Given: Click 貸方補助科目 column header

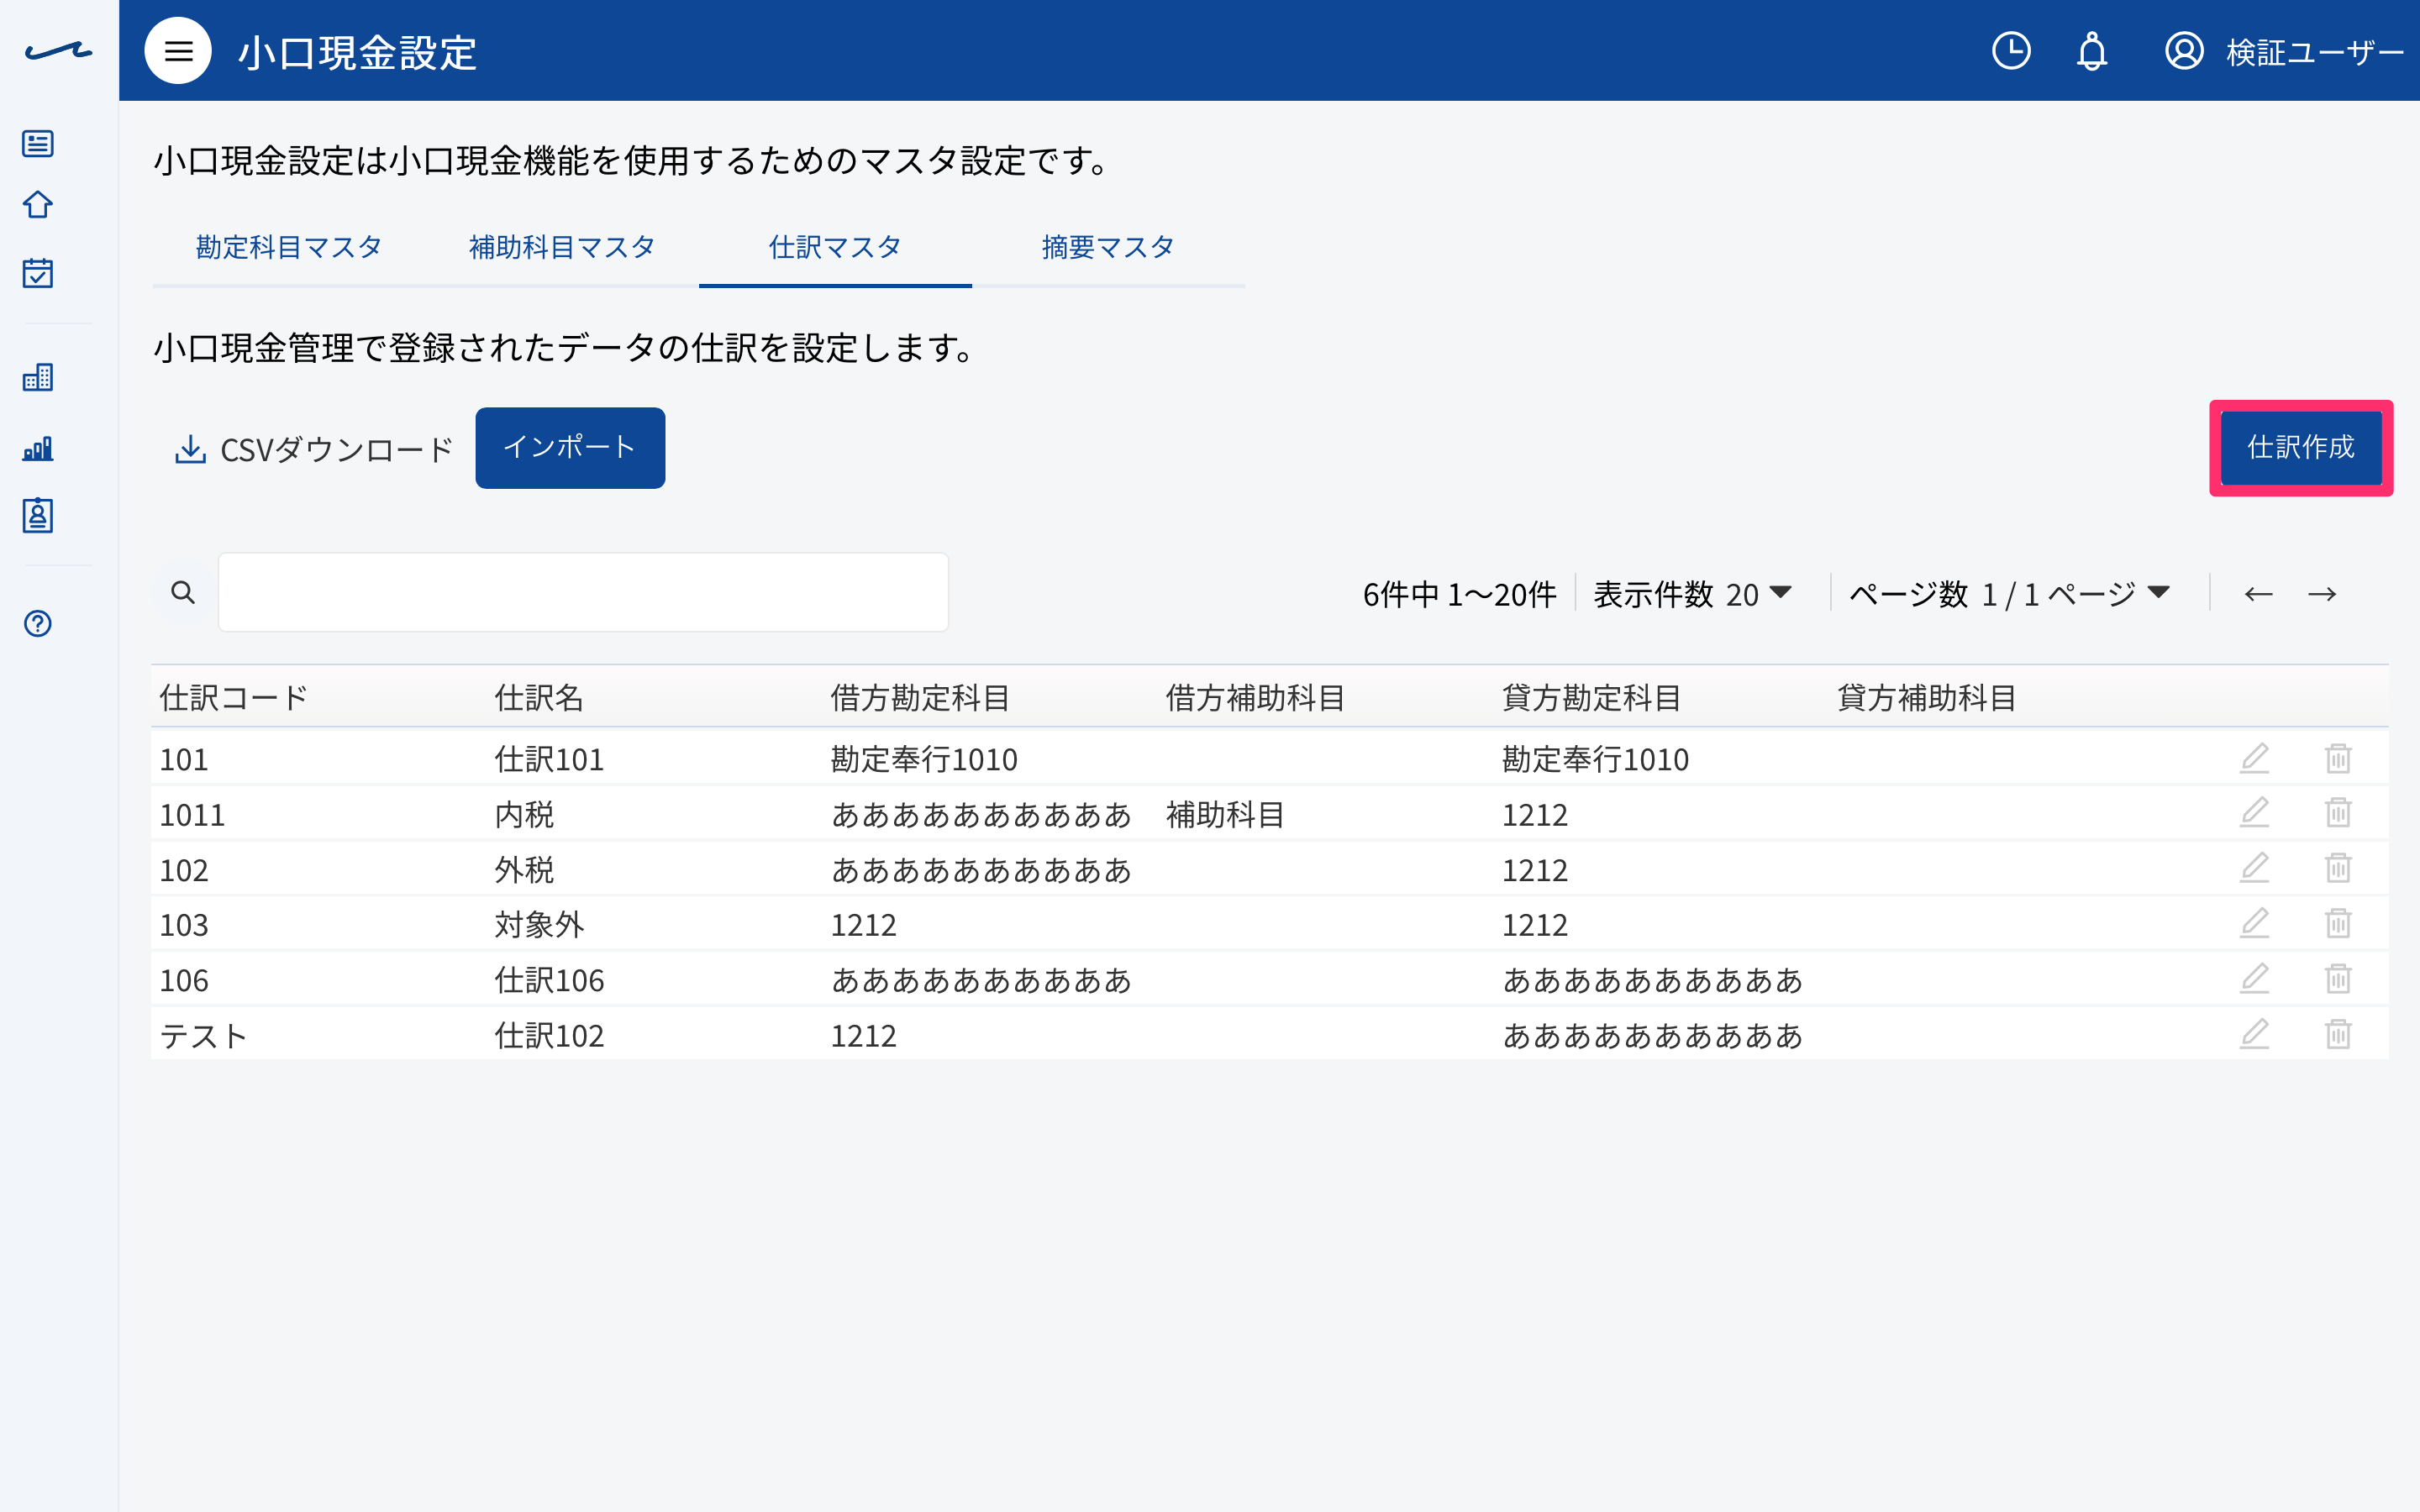Looking at the screenshot, I should [x=1926, y=697].
